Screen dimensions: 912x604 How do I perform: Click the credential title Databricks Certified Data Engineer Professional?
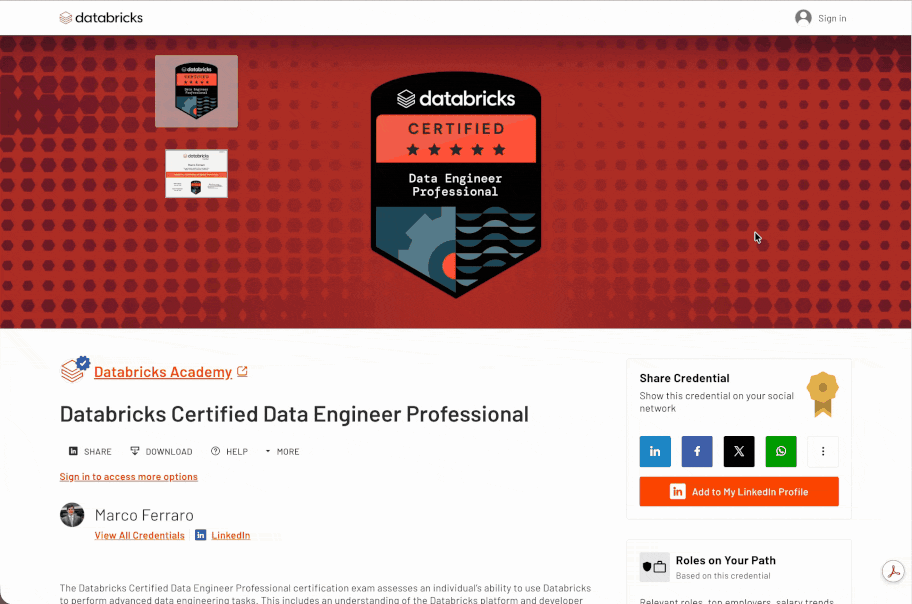(x=294, y=414)
